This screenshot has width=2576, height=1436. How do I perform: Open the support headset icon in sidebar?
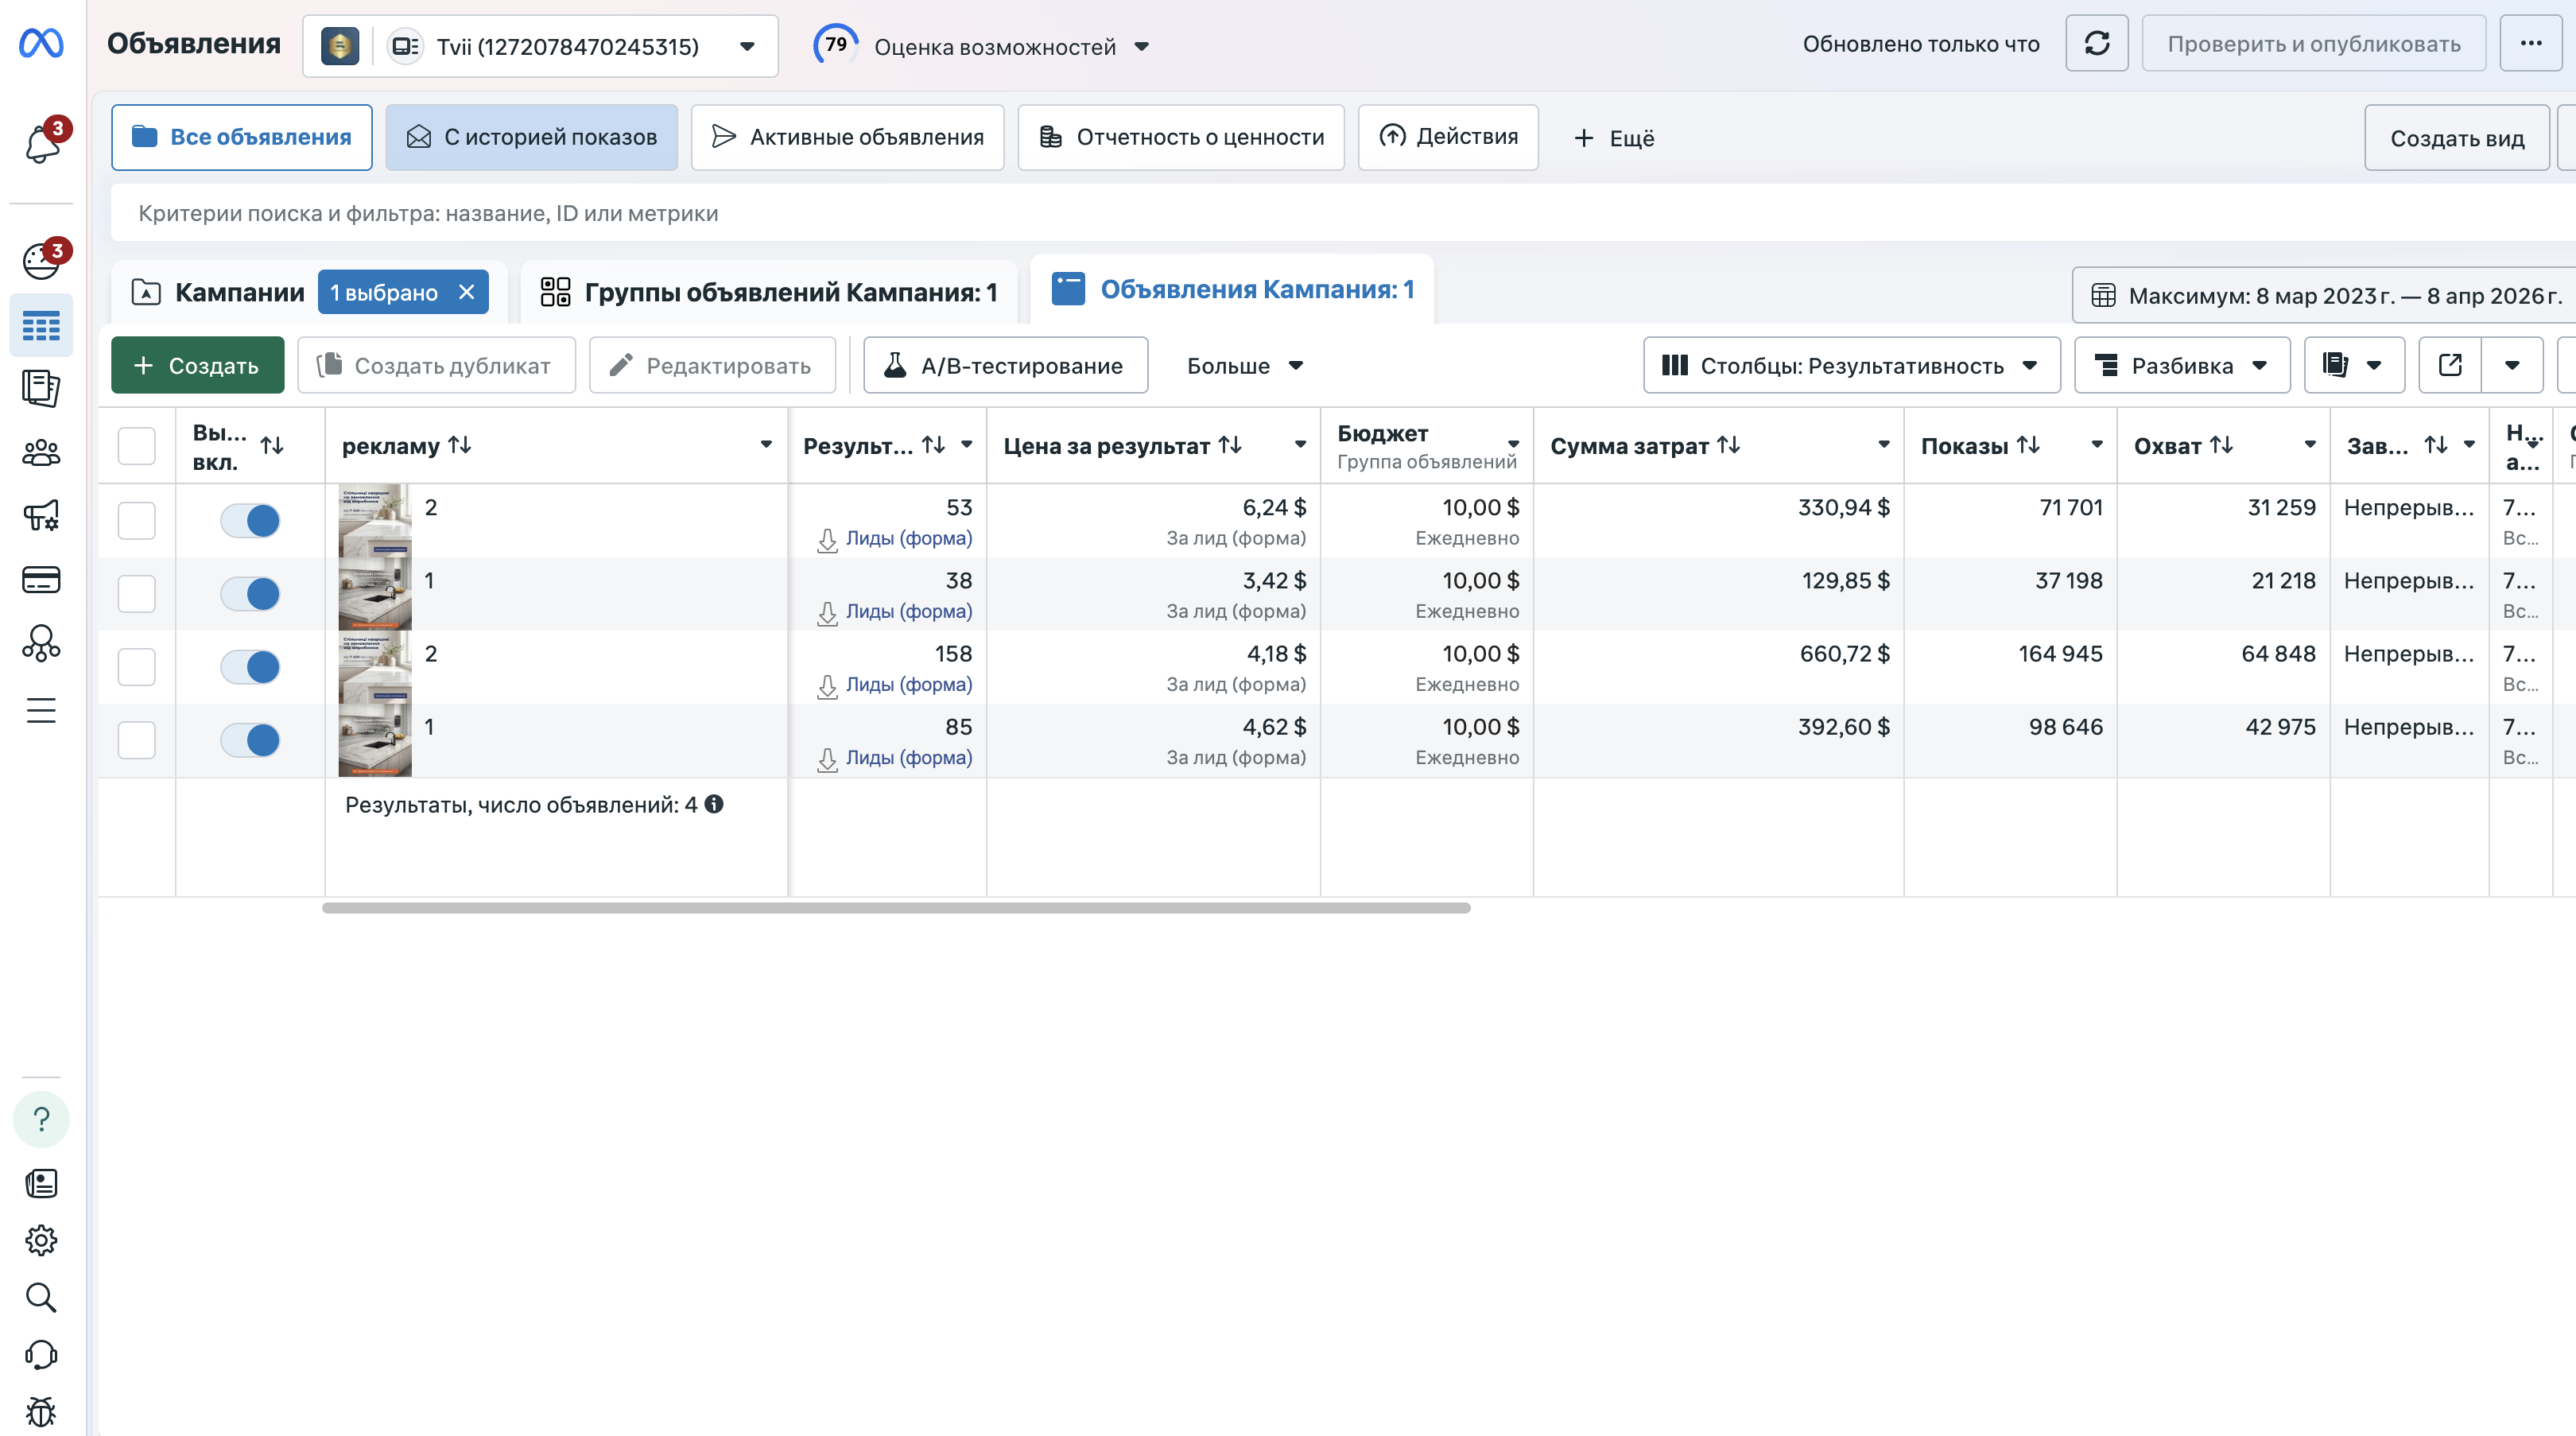click(41, 1354)
